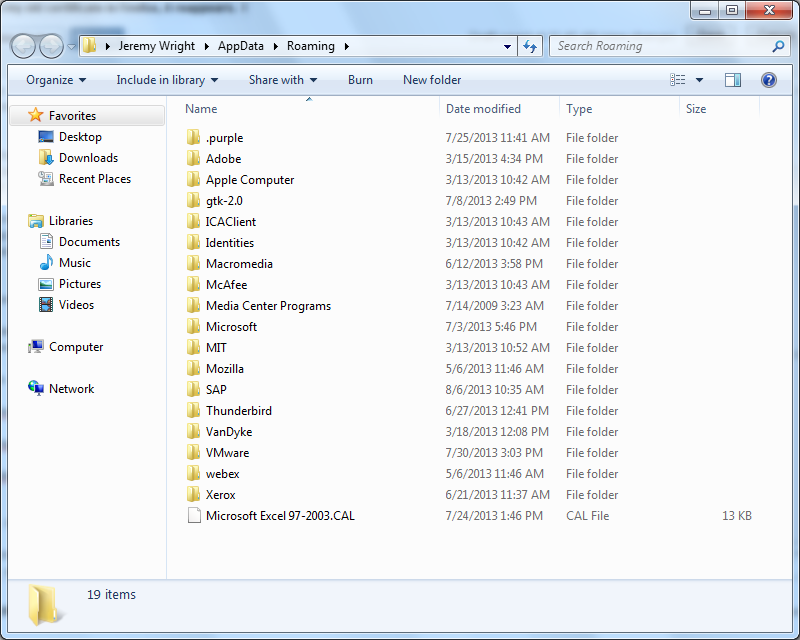Expand arrow after Roaming breadcrumb
800x640 pixels.
point(347,46)
